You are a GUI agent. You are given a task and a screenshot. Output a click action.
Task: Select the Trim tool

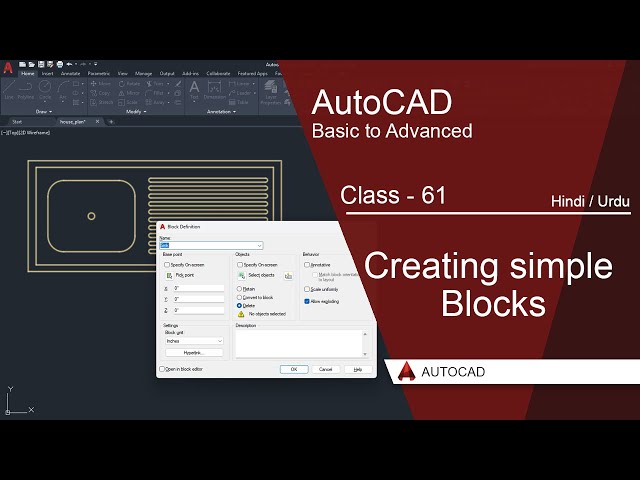pyautogui.click(x=155, y=84)
